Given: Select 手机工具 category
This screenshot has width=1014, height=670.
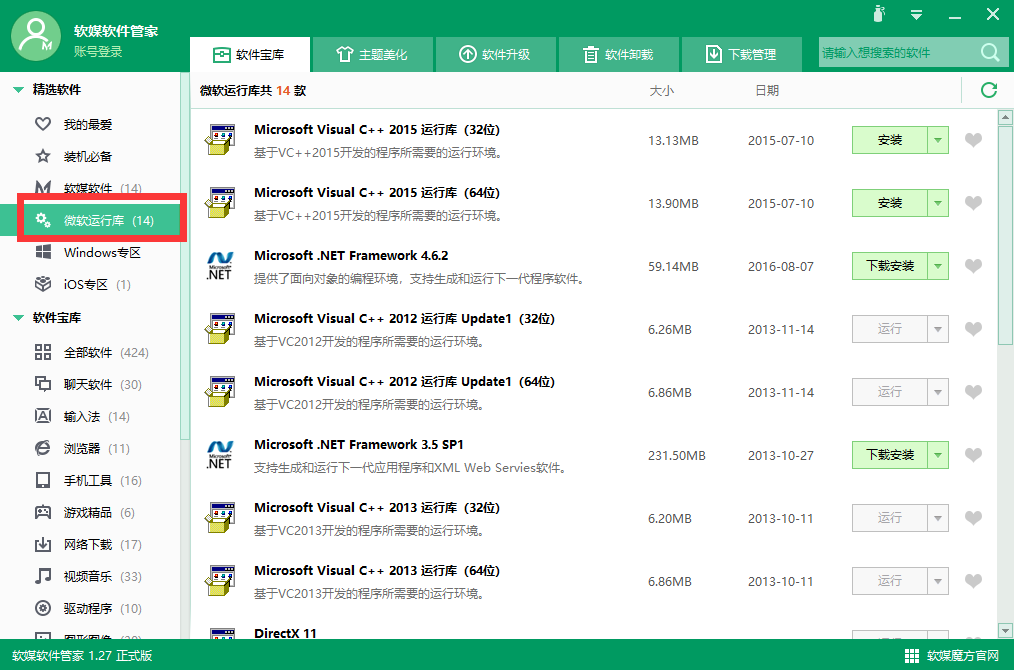Looking at the screenshot, I should point(88,481).
